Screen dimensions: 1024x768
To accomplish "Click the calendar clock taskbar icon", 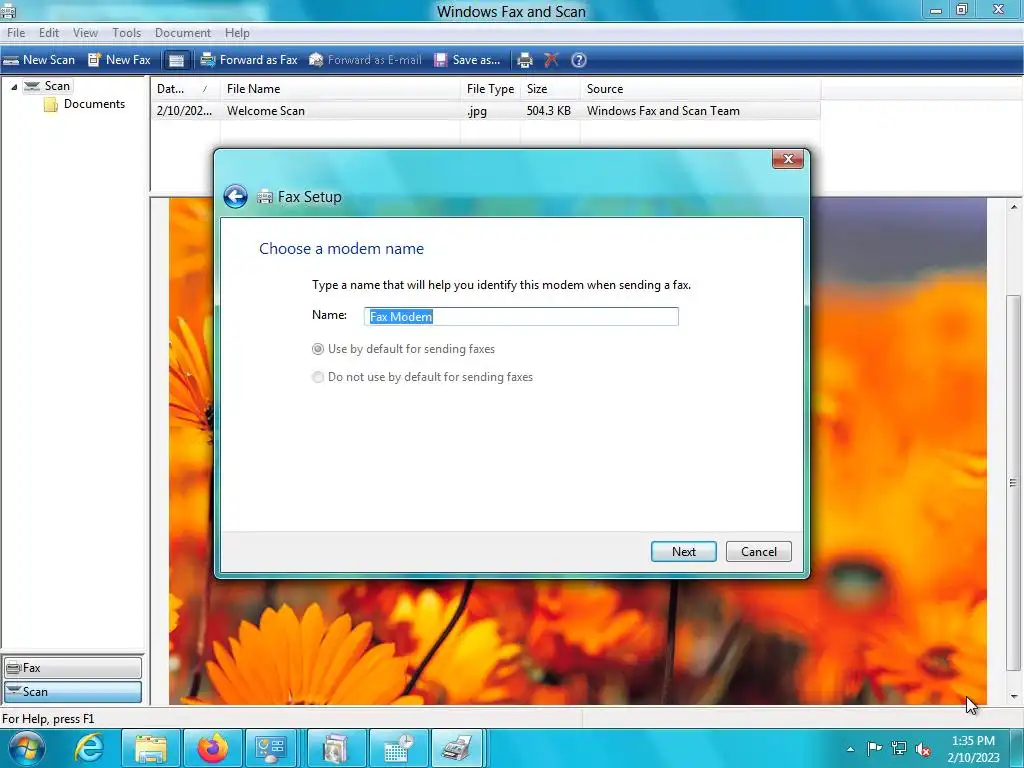I will 398,748.
